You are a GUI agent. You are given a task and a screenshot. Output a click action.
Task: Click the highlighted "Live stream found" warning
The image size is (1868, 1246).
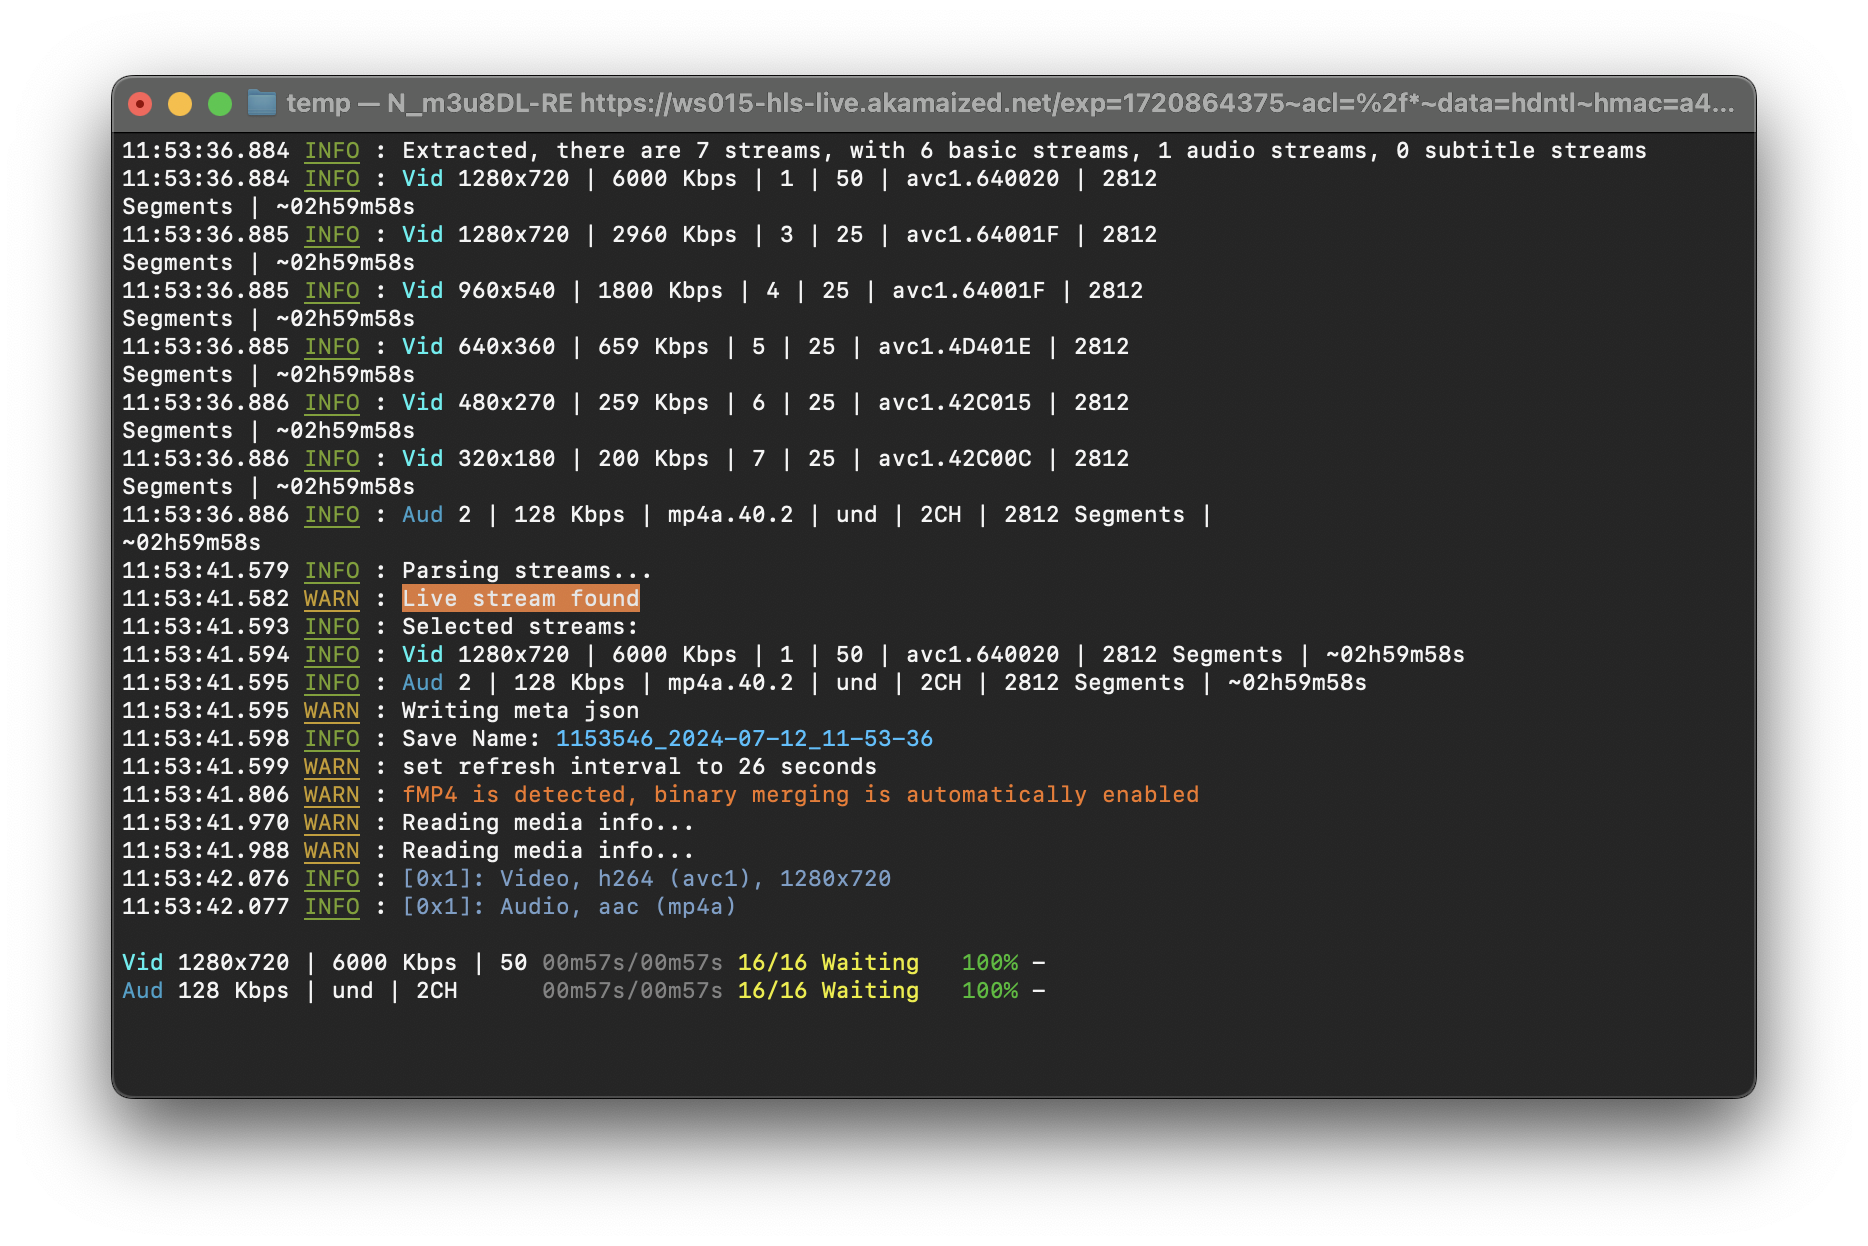tap(520, 598)
